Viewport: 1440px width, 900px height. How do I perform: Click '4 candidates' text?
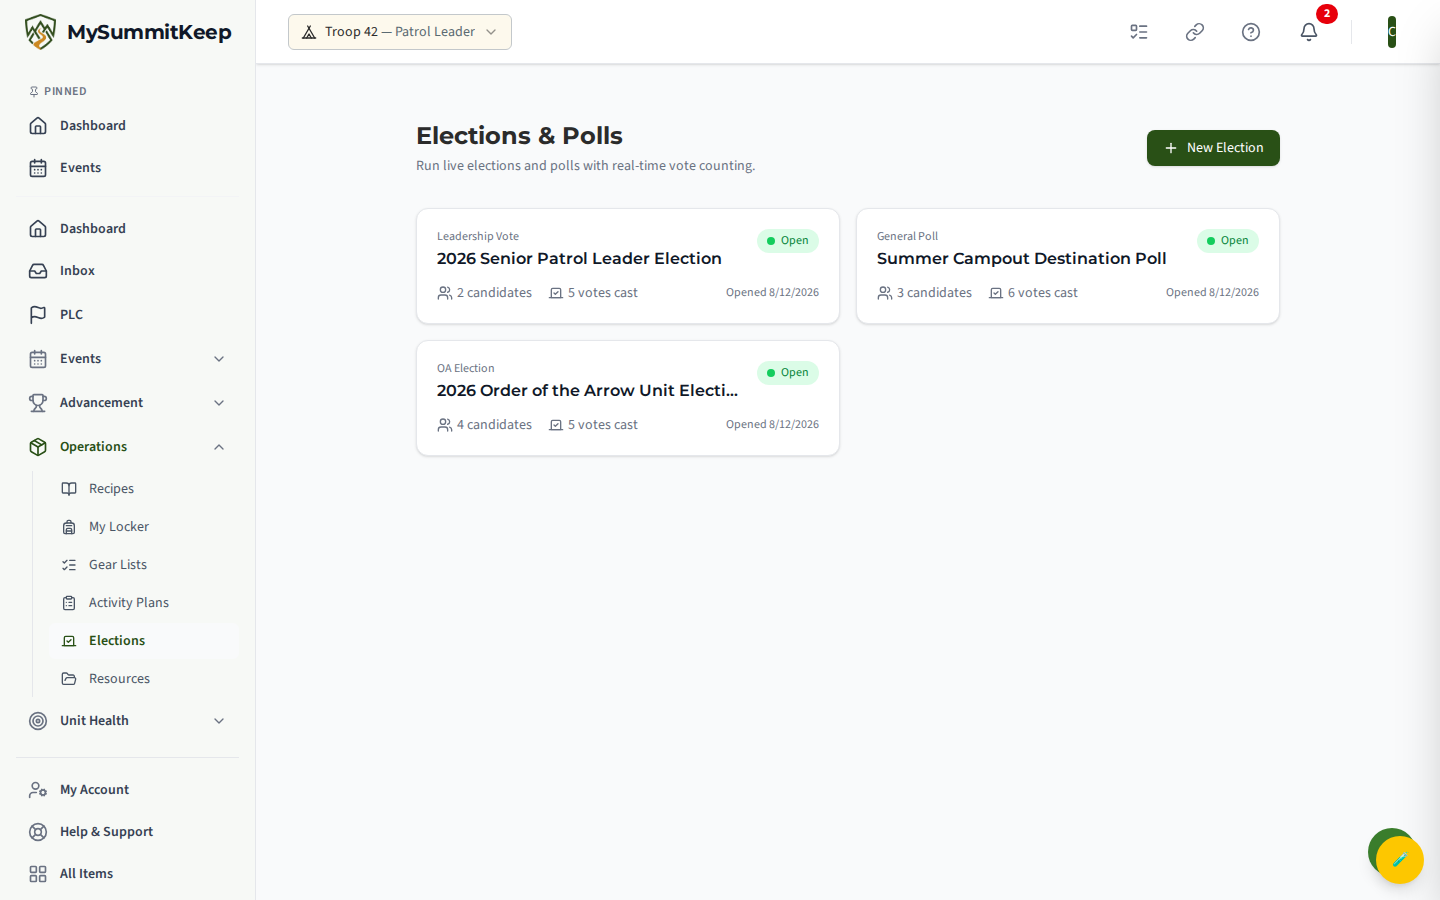pyautogui.click(x=494, y=425)
